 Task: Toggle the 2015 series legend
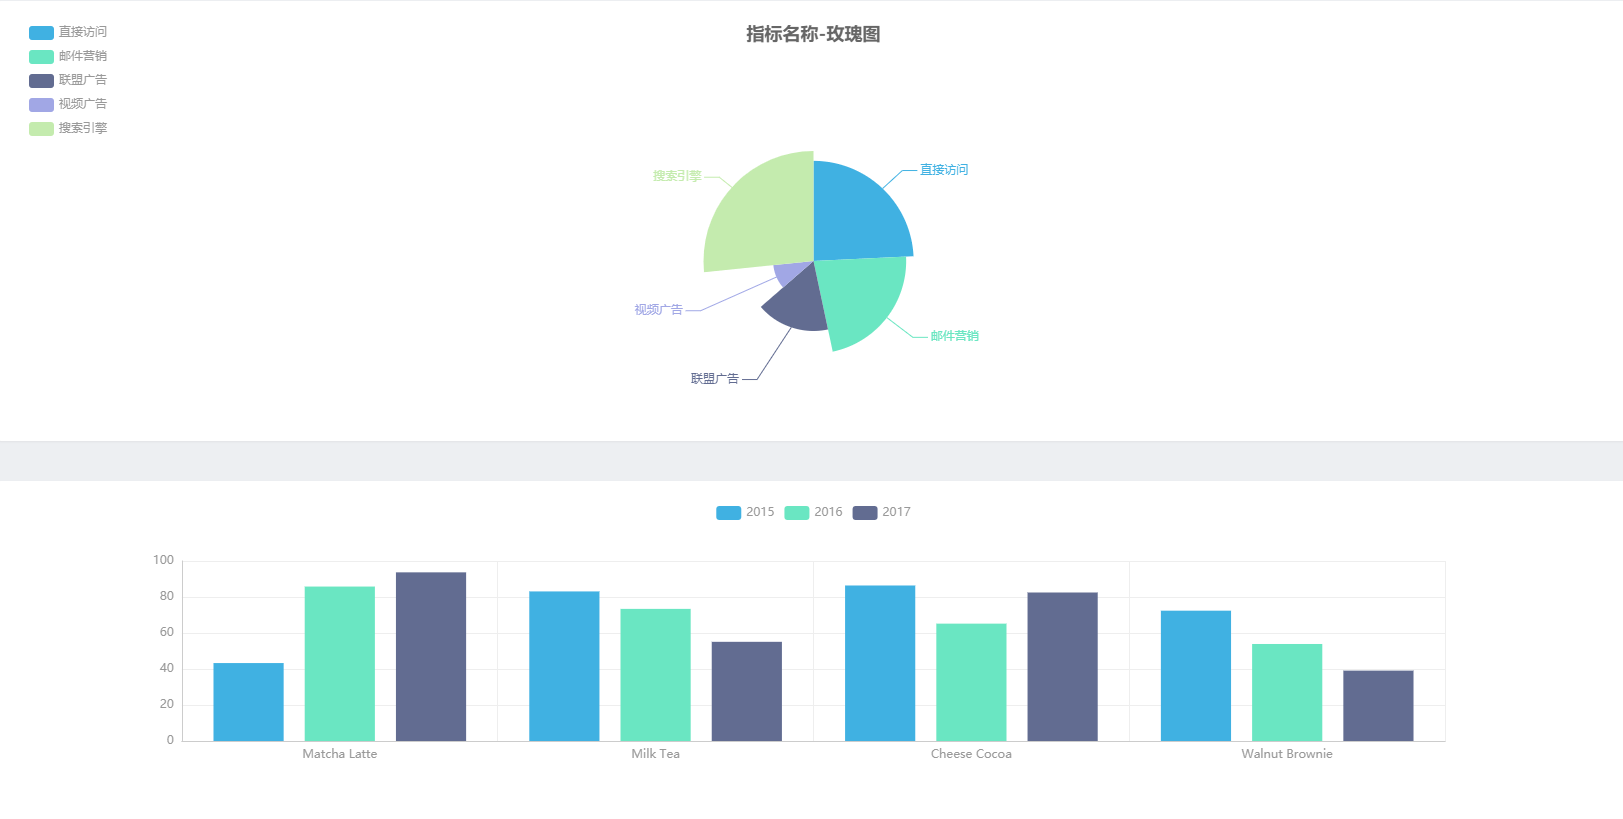745,512
